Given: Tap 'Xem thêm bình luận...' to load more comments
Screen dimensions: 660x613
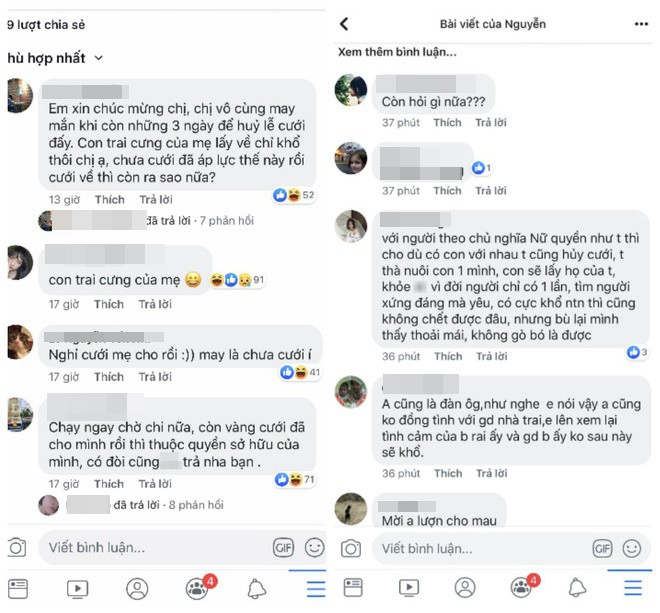Looking at the screenshot, I should tap(397, 52).
